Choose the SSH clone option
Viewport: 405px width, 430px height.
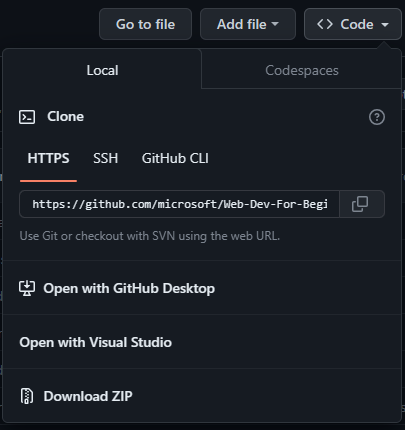[x=105, y=158]
